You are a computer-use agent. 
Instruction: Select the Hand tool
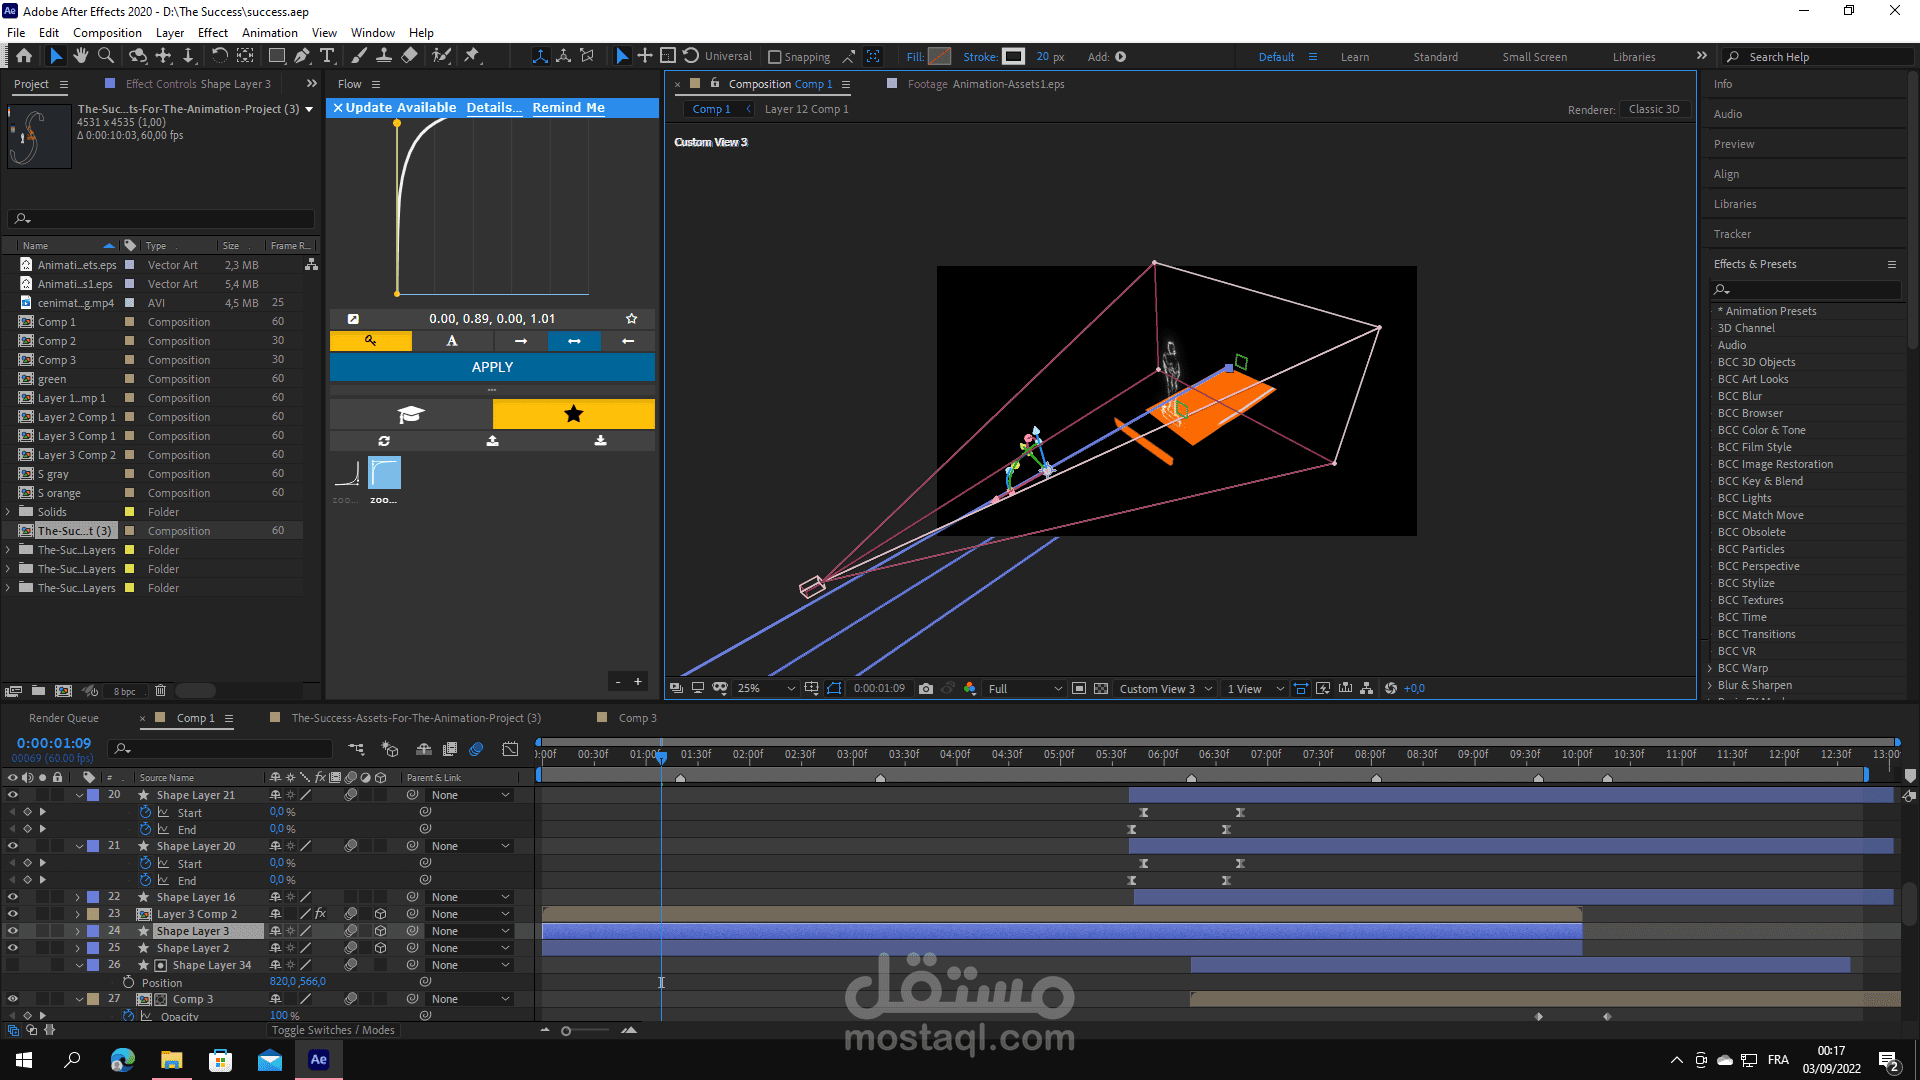click(81, 56)
